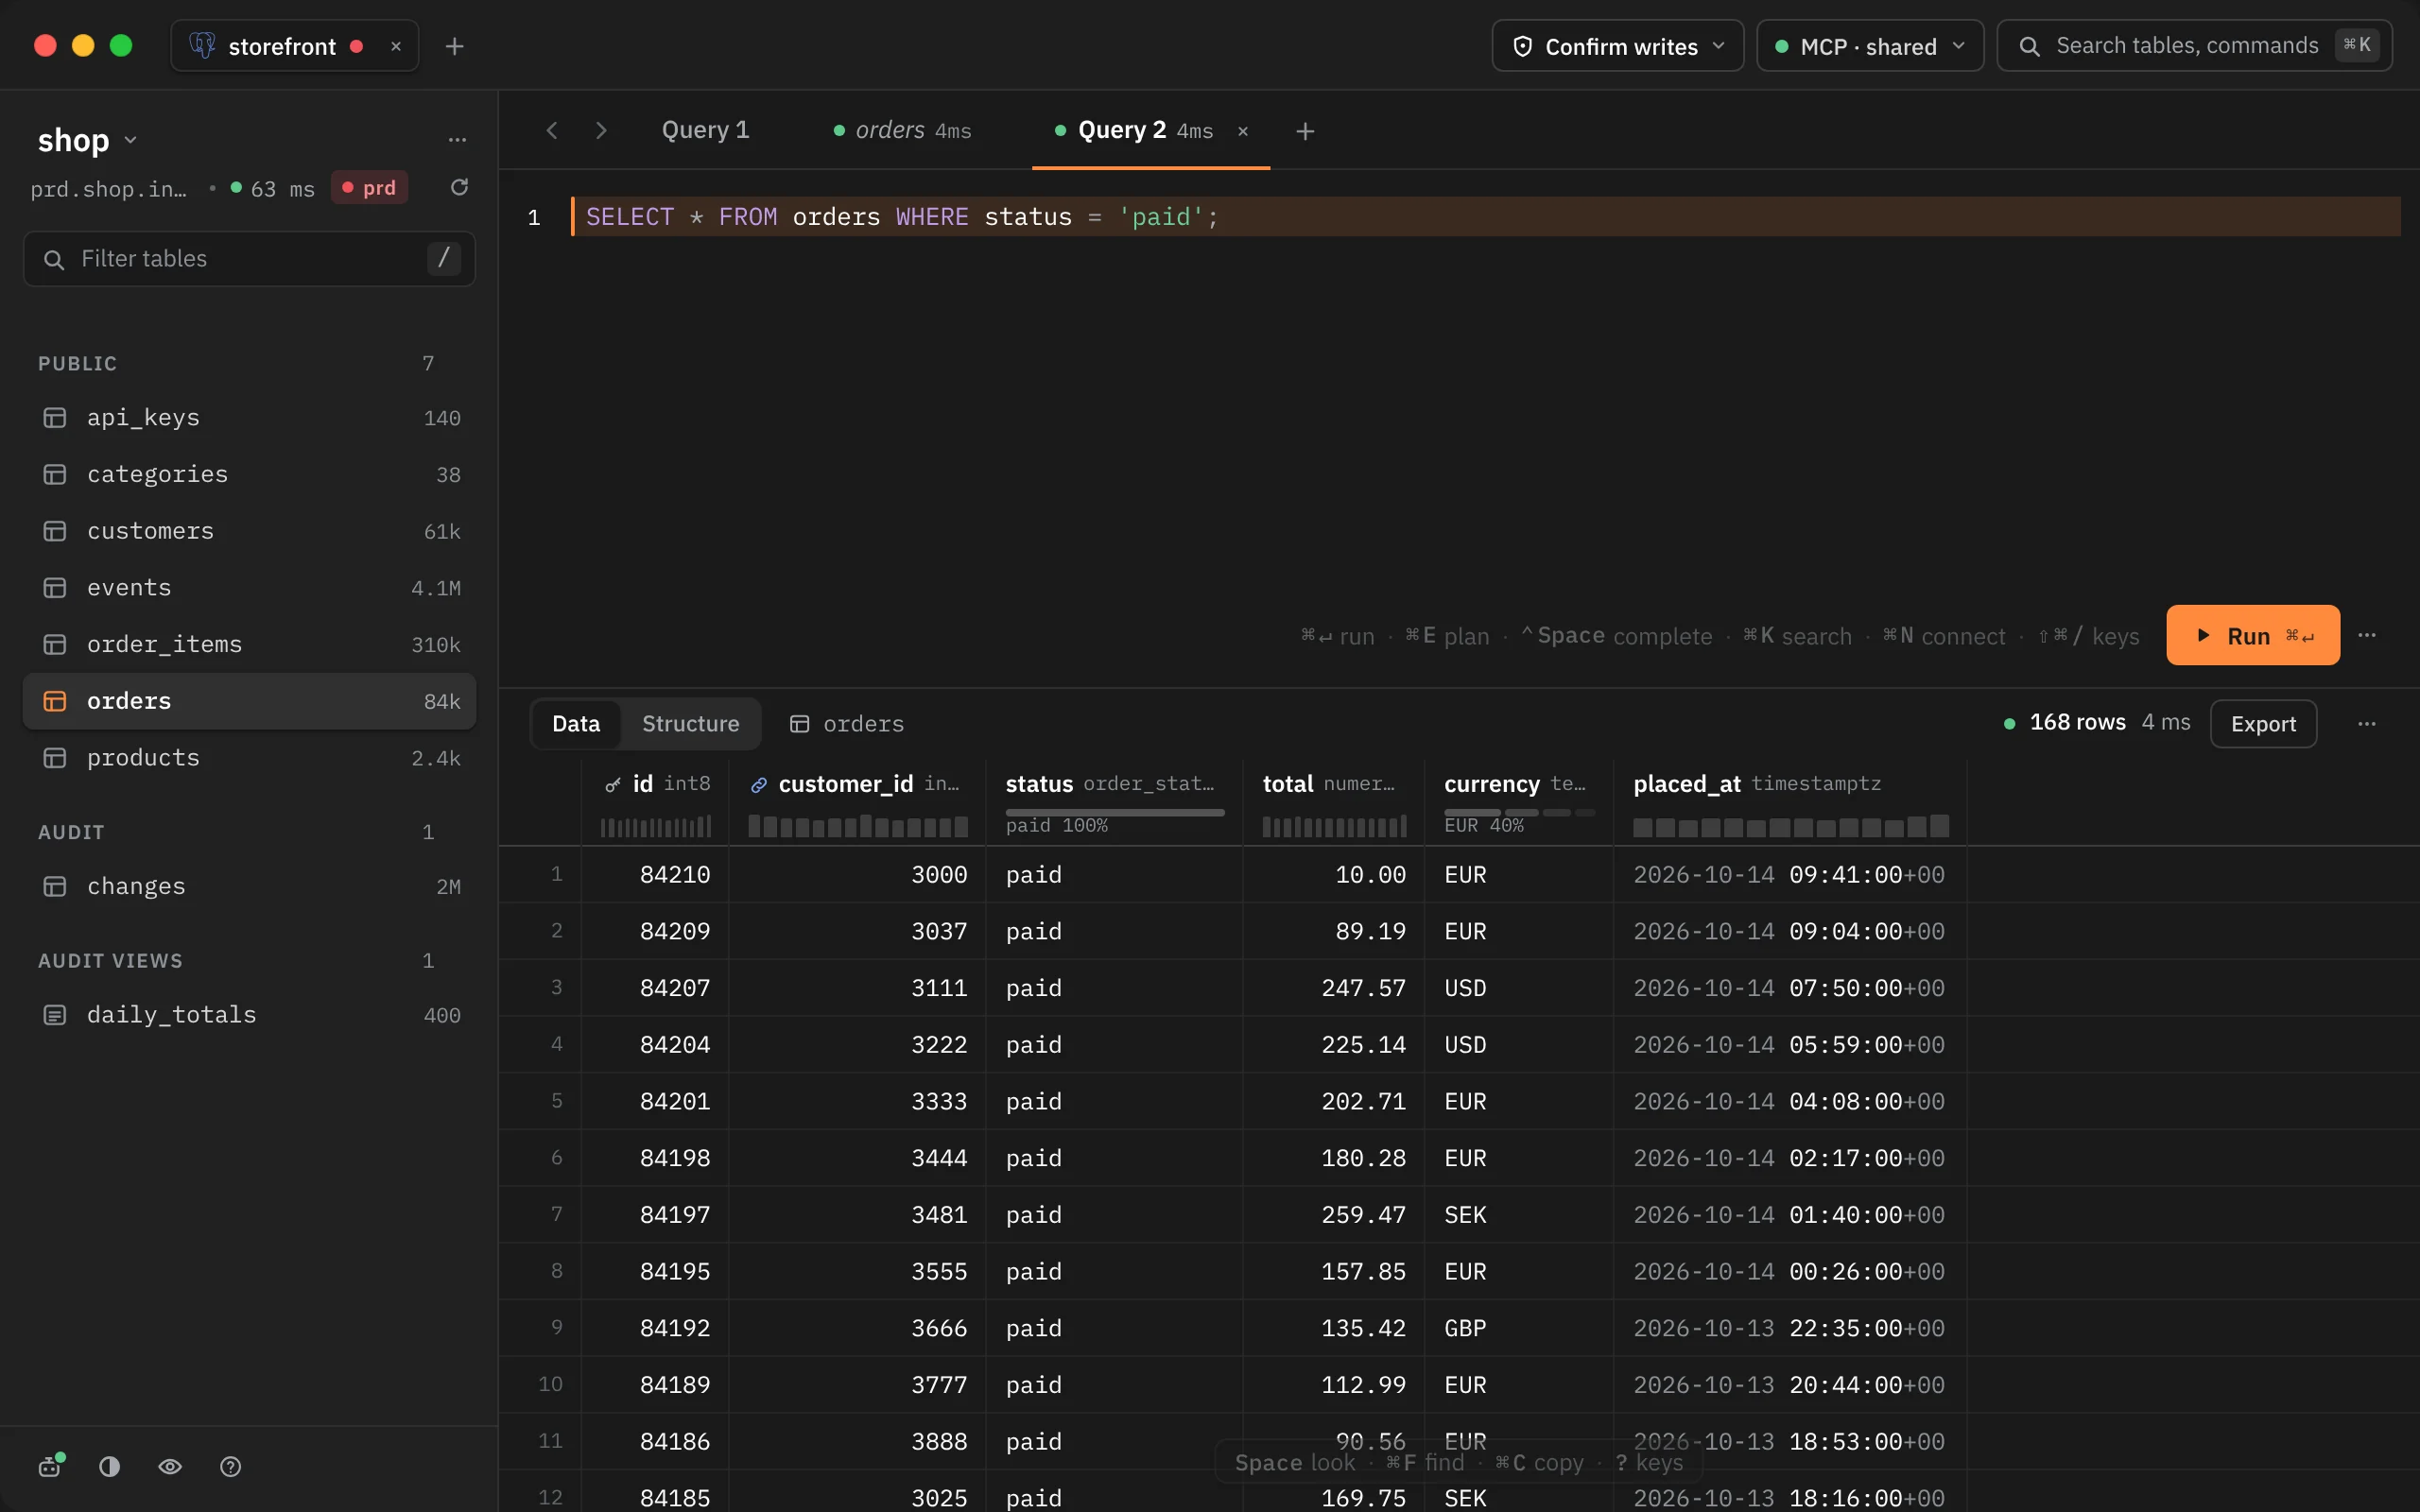Open the shop sidebar more options menu

[457, 140]
